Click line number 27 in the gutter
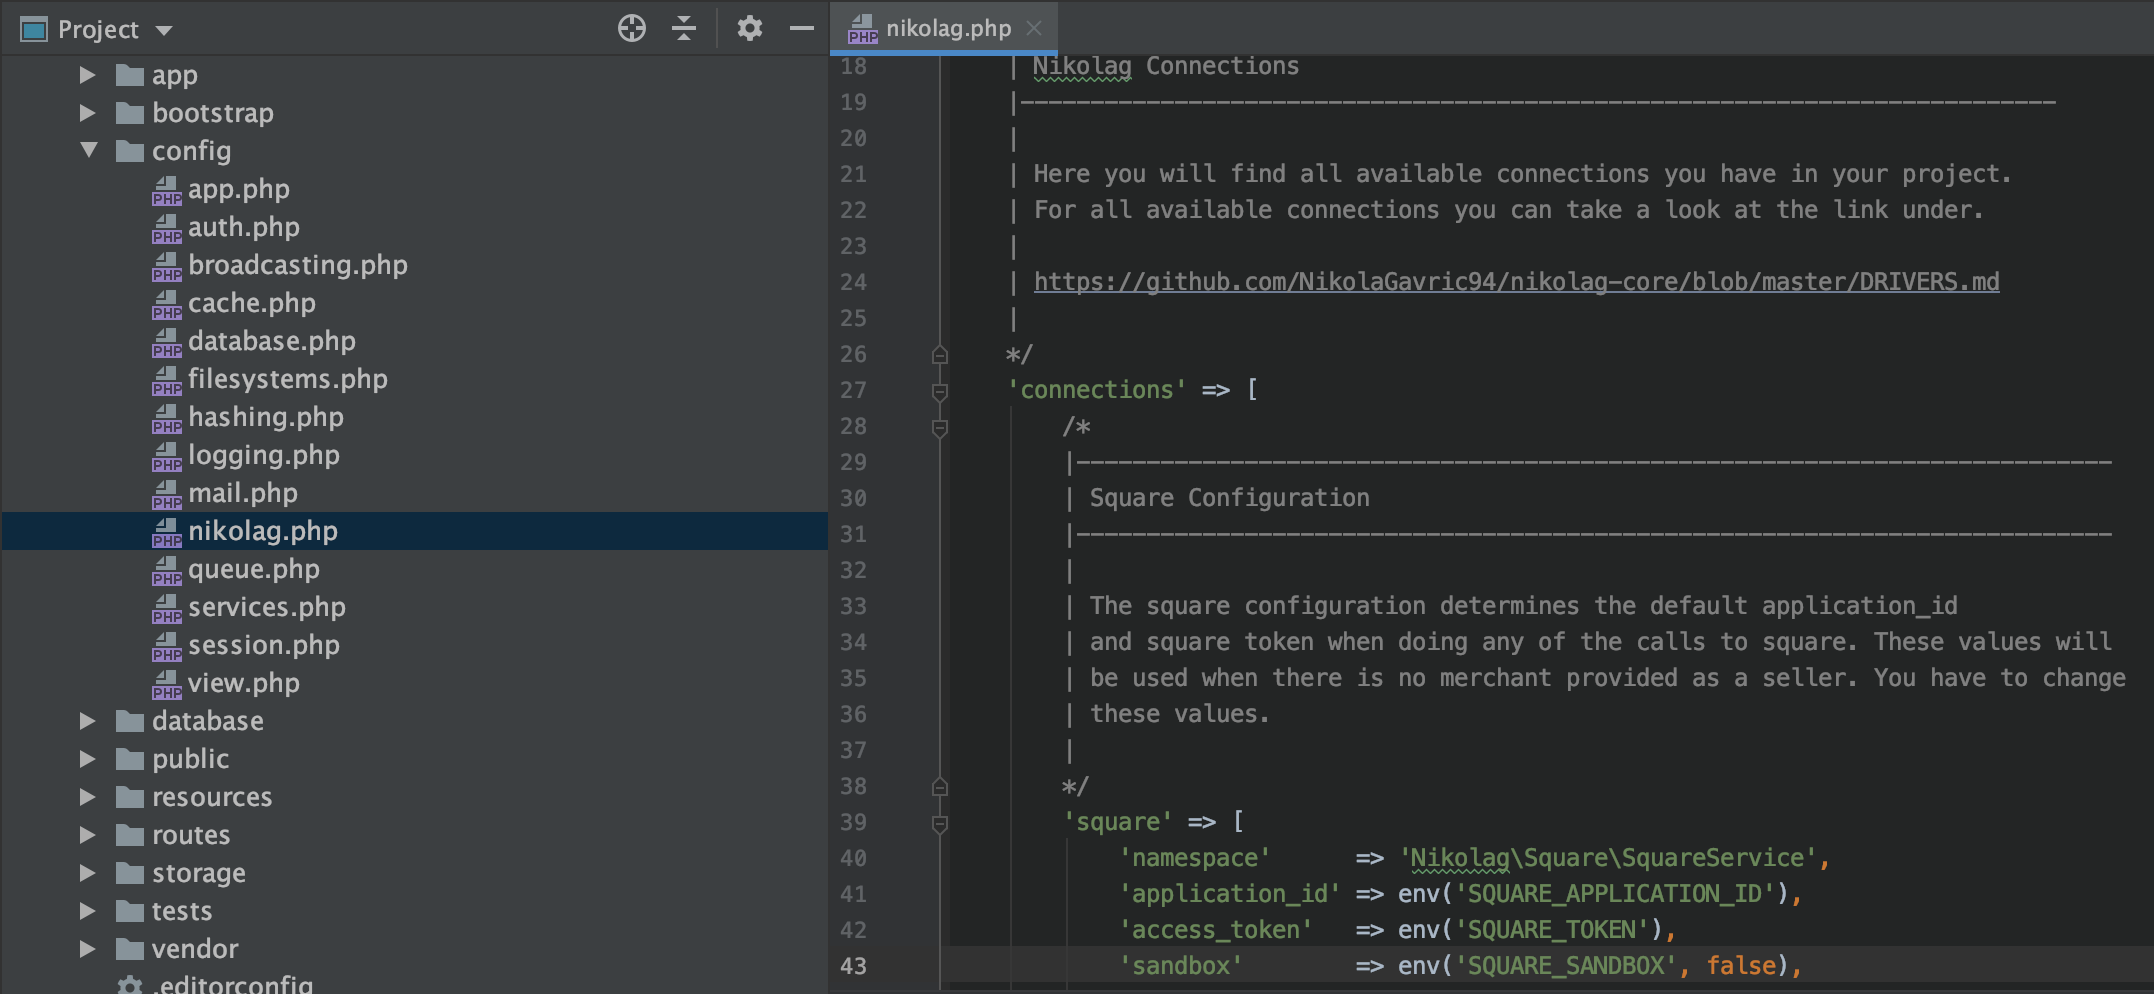 (853, 390)
